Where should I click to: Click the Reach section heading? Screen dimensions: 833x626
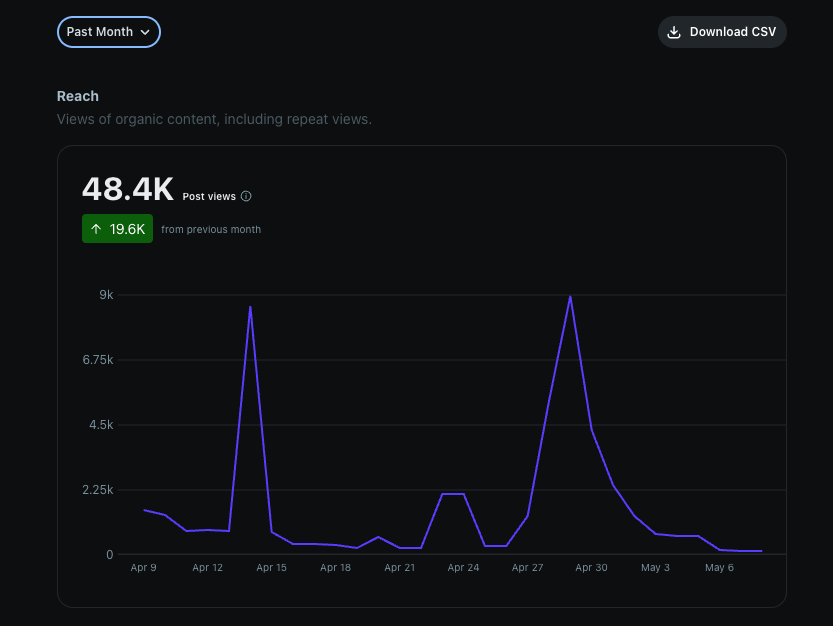click(x=78, y=96)
